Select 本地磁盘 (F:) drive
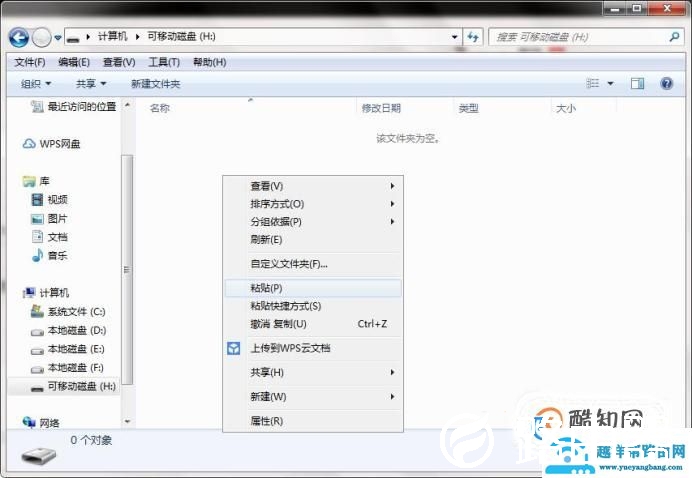Viewport: 692px width, 478px height. pos(67,368)
